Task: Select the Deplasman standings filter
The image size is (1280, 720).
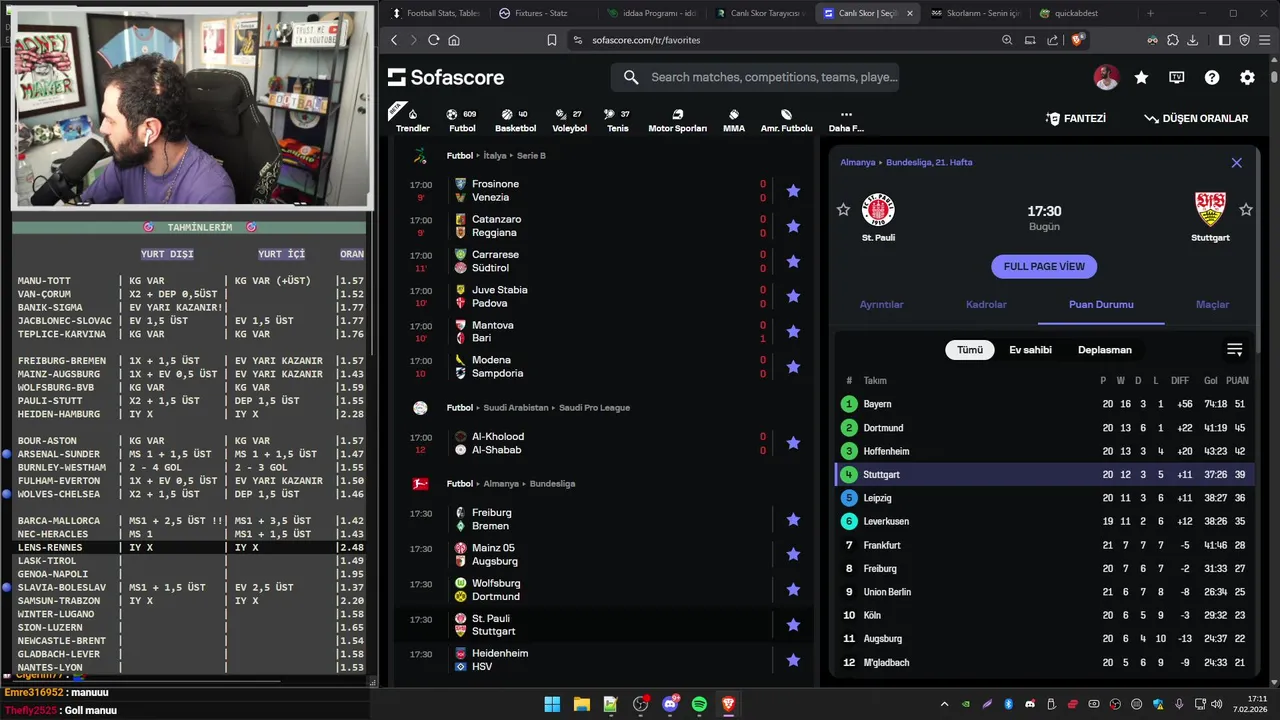Action: (x=1105, y=350)
